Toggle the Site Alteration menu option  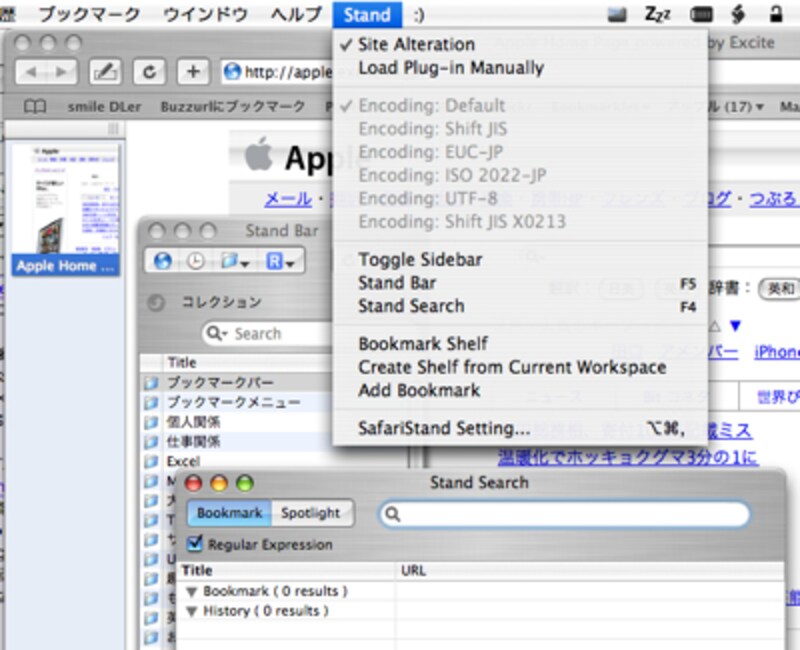(416, 44)
